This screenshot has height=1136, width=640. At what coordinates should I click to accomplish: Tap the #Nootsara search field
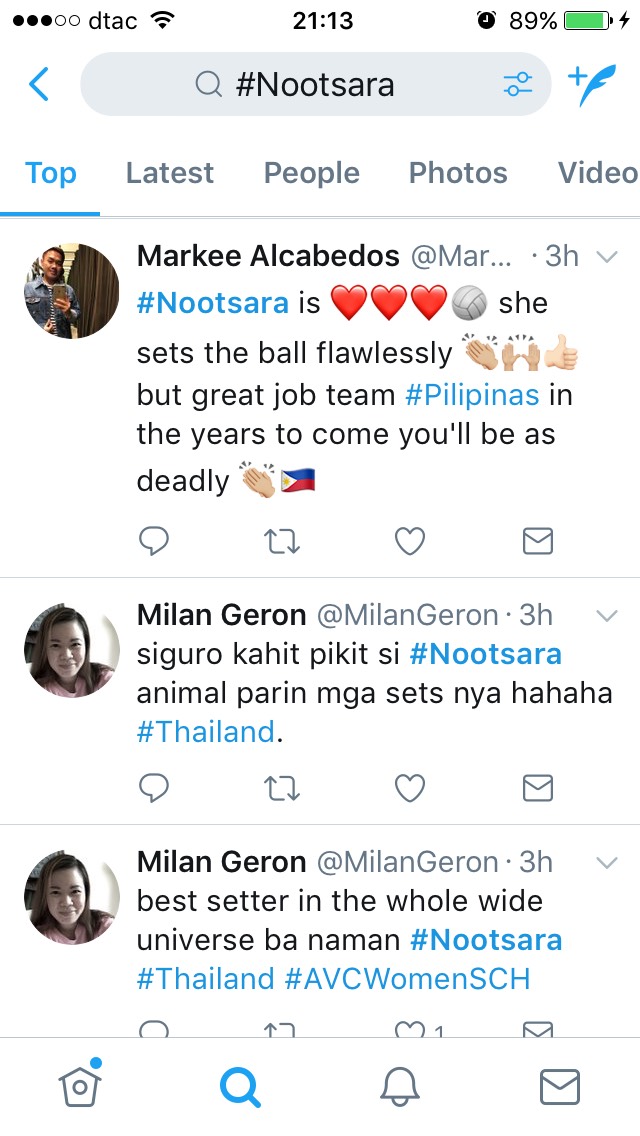315,85
